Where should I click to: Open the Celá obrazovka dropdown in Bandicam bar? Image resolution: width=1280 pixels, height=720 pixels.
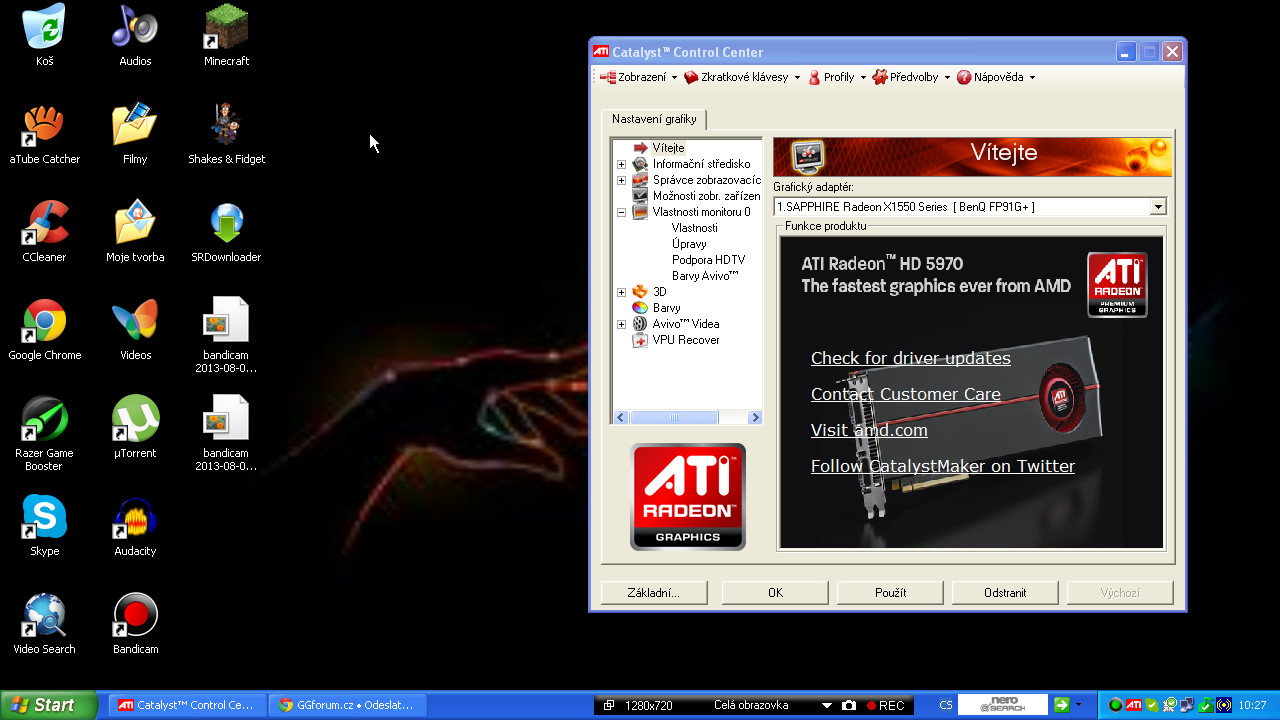pyautogui.click(x=827, y=705)
